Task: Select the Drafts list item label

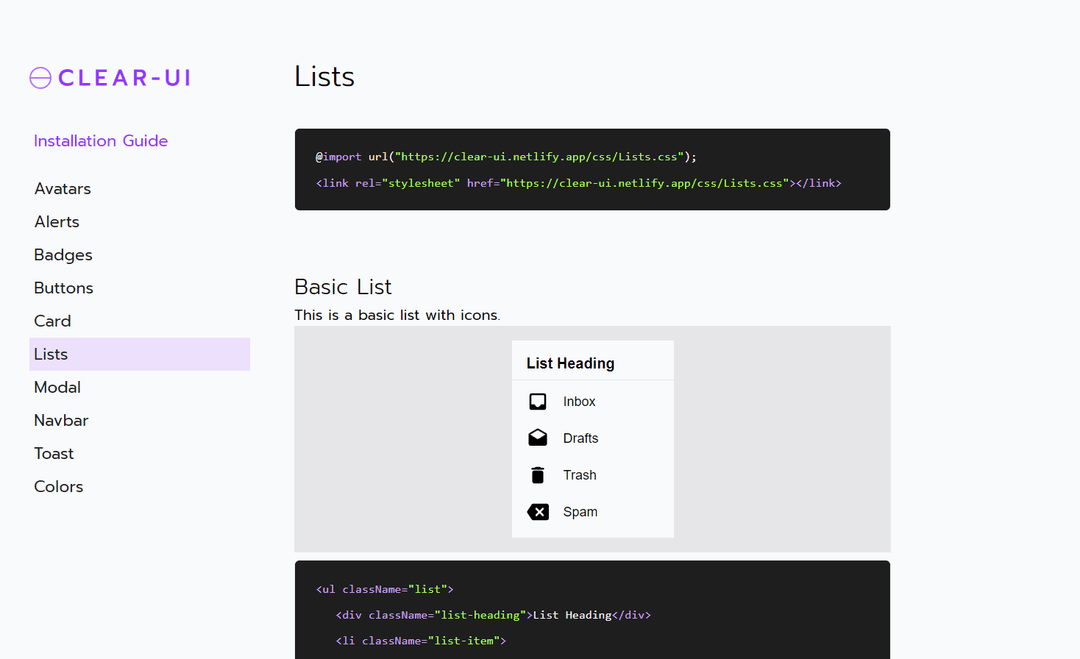Action: pyautogui.click(x=581, y=438)
